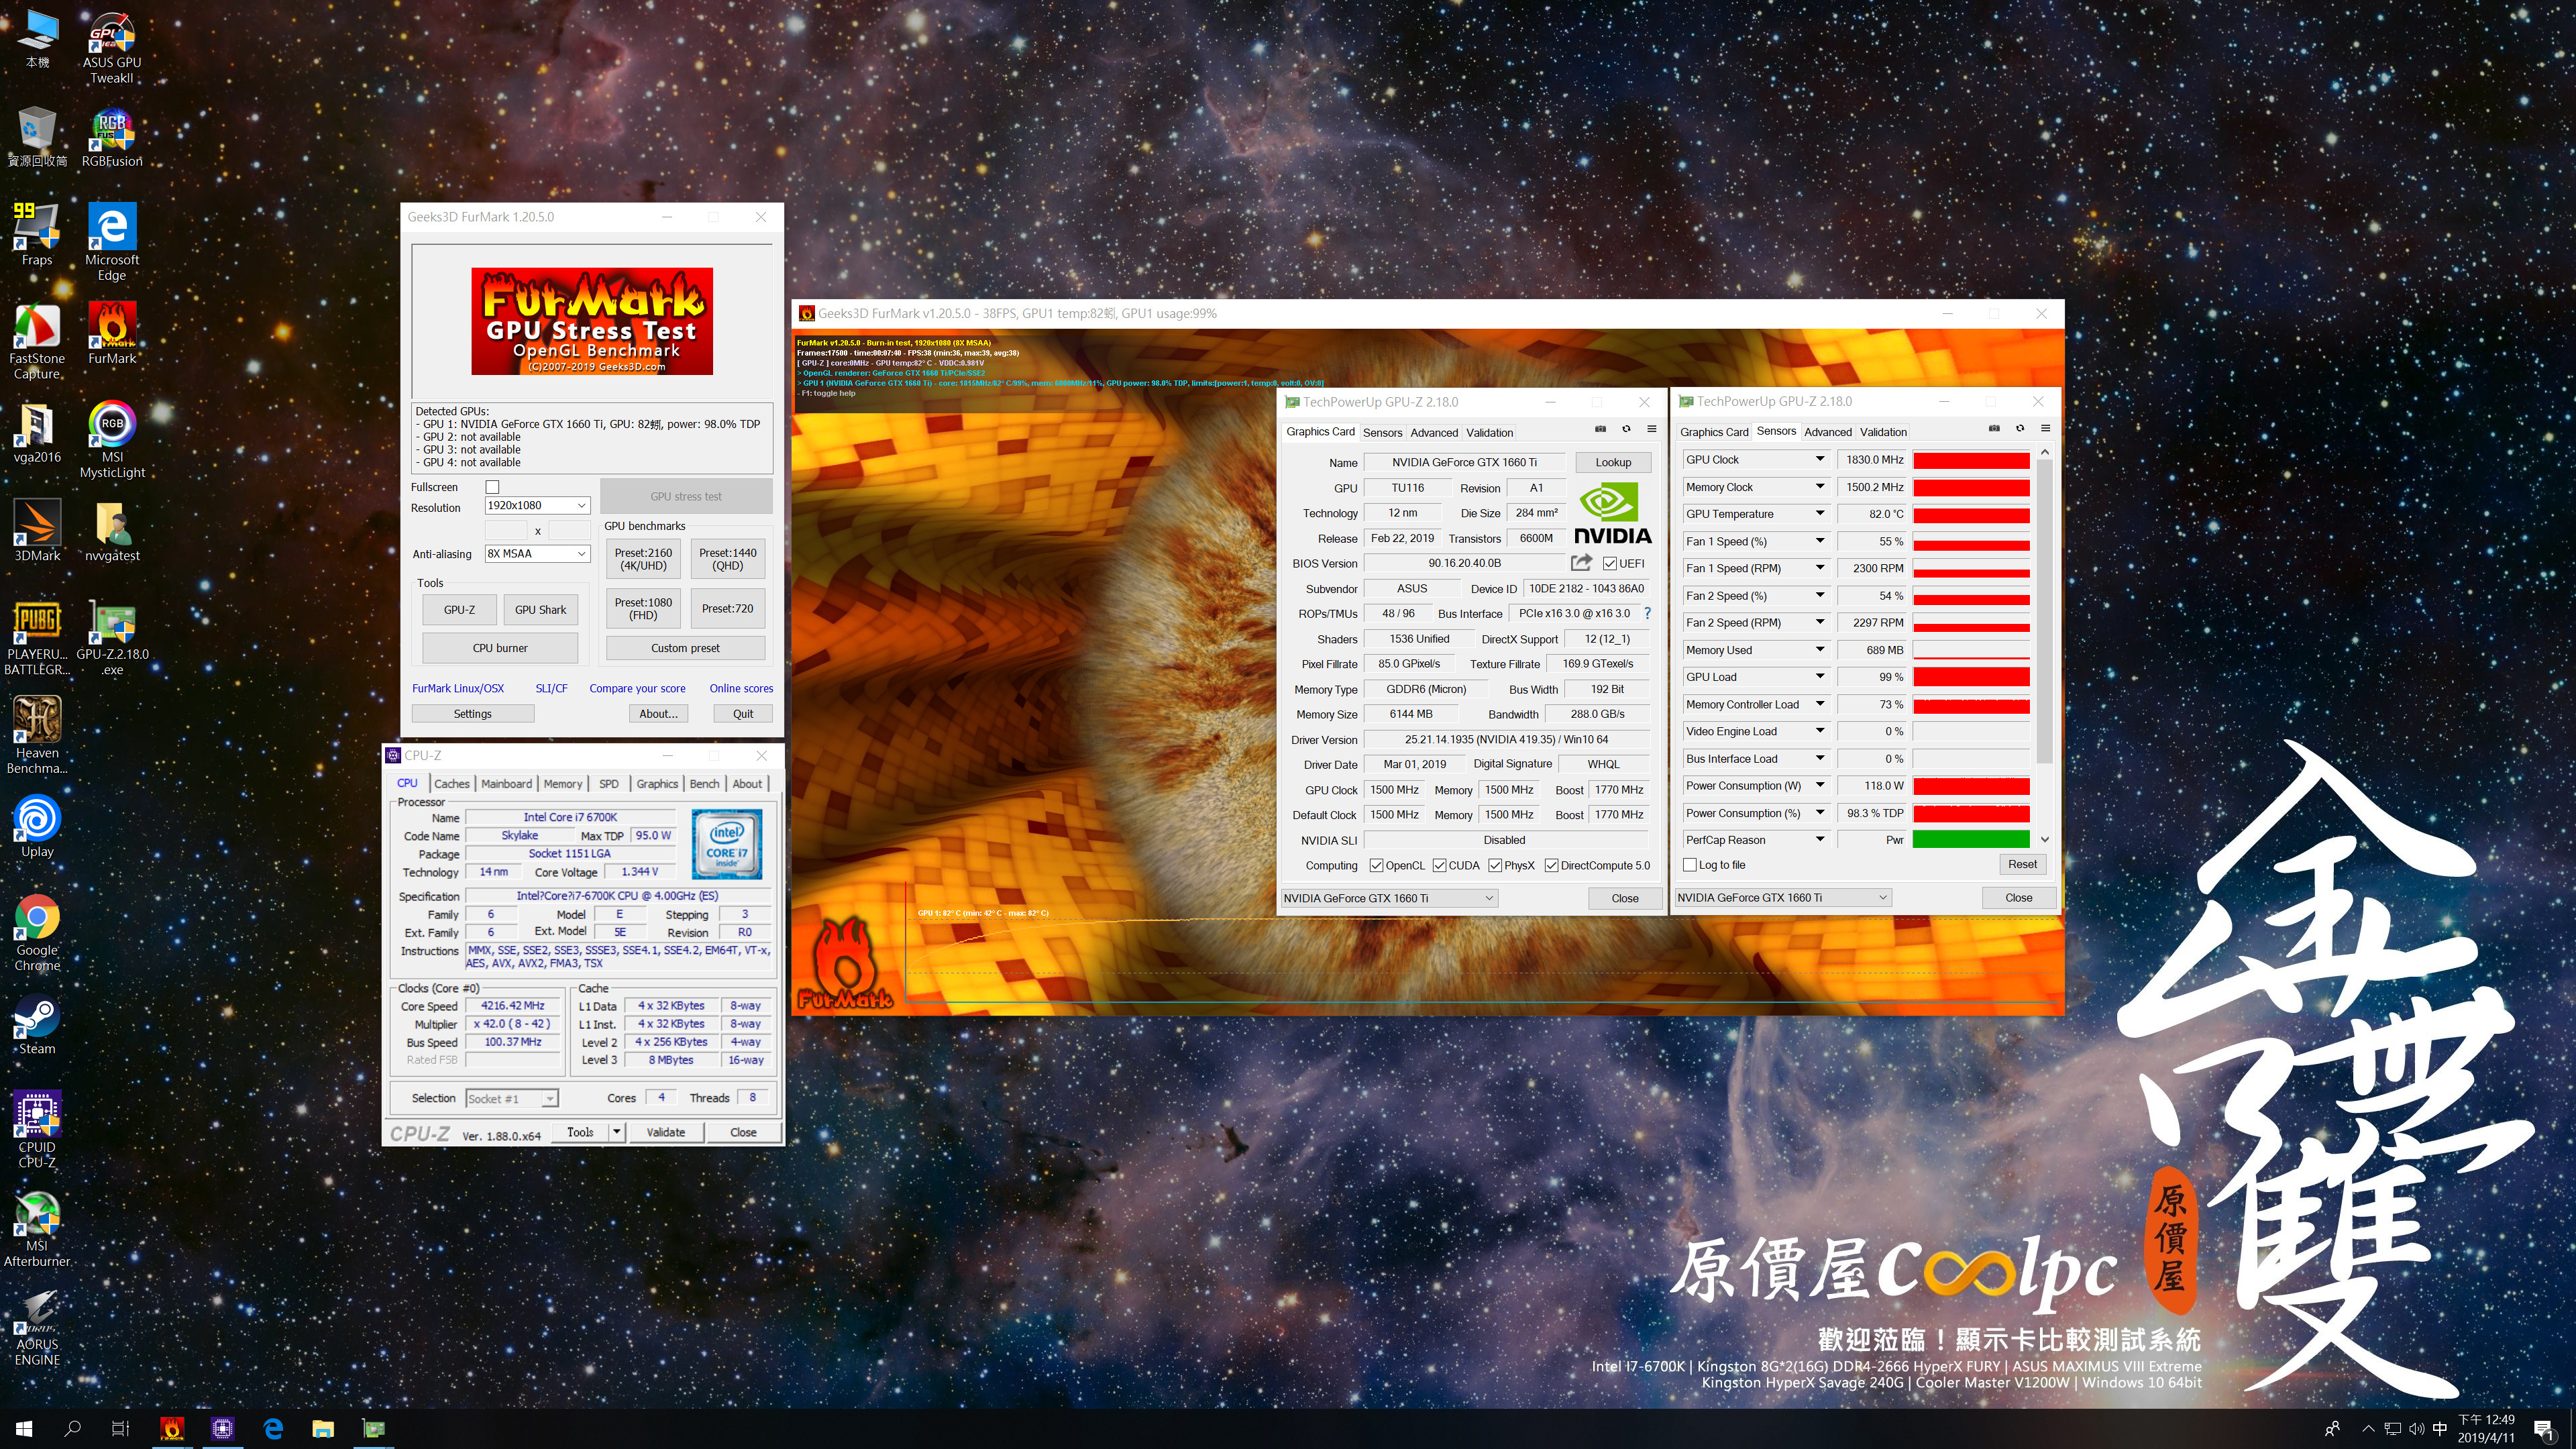The height and width of the screenshot is (1449, 2576).
Task: Toggle PhysX checkbox in GPU-Z
Action: [x=1495, y=865]
